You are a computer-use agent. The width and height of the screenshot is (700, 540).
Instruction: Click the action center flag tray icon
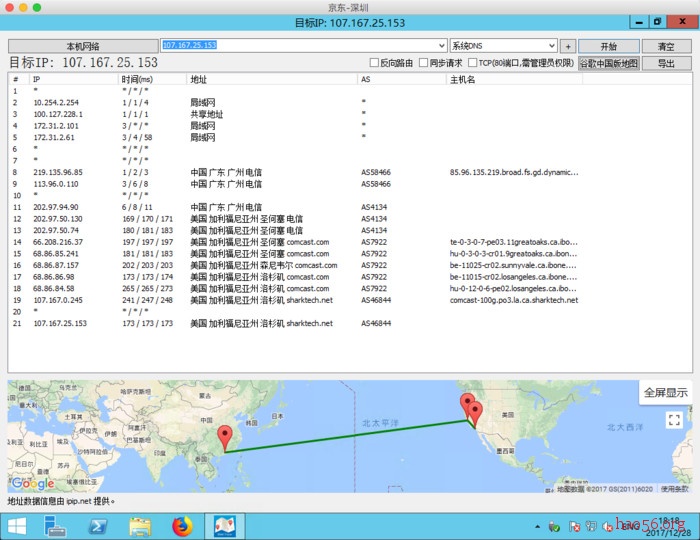coord(575,527)
